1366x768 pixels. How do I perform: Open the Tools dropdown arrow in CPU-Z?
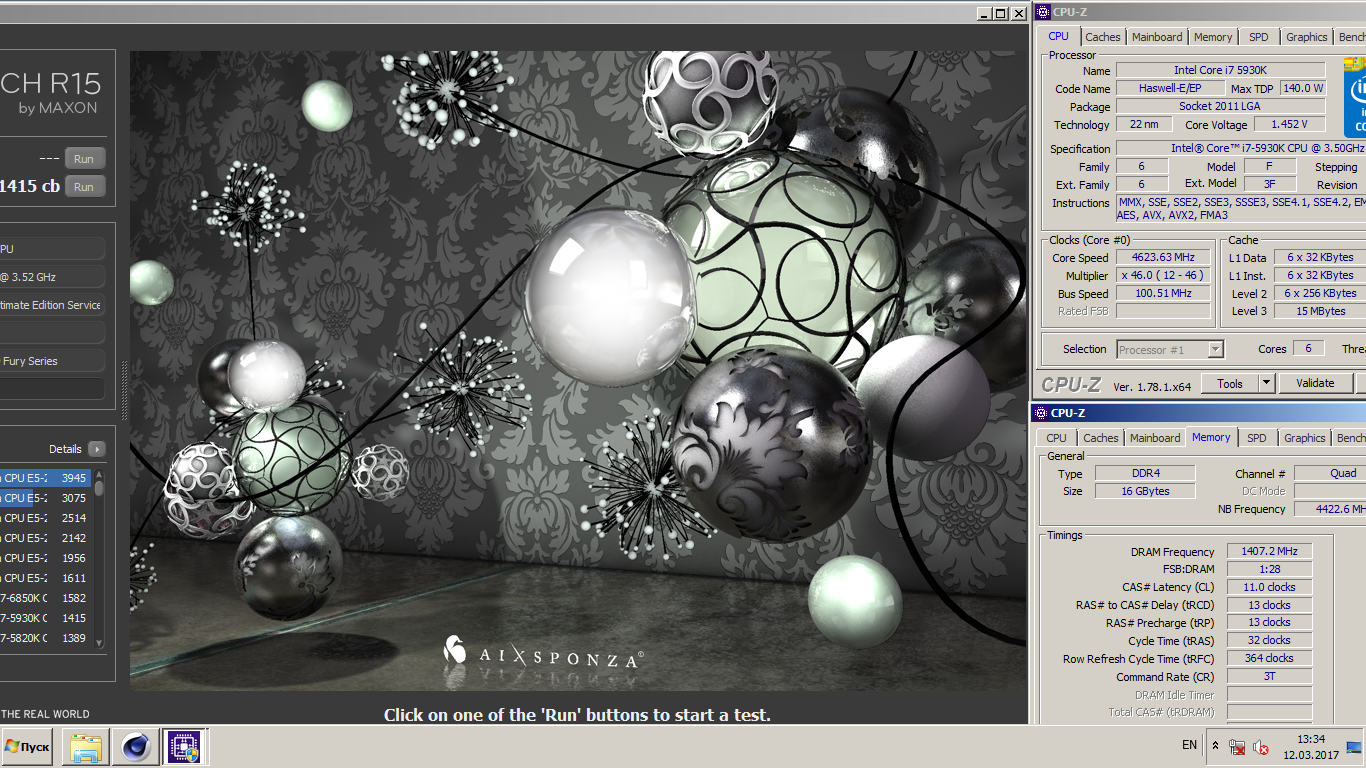pyautogui.click(x=1266, y=383)
